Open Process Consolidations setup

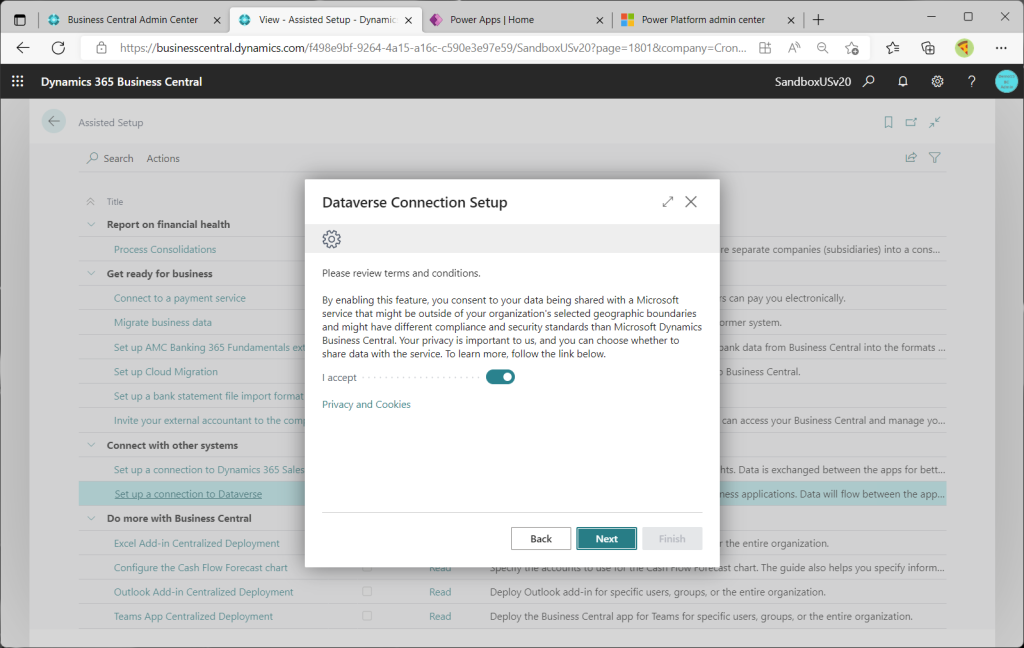point(165,249)
